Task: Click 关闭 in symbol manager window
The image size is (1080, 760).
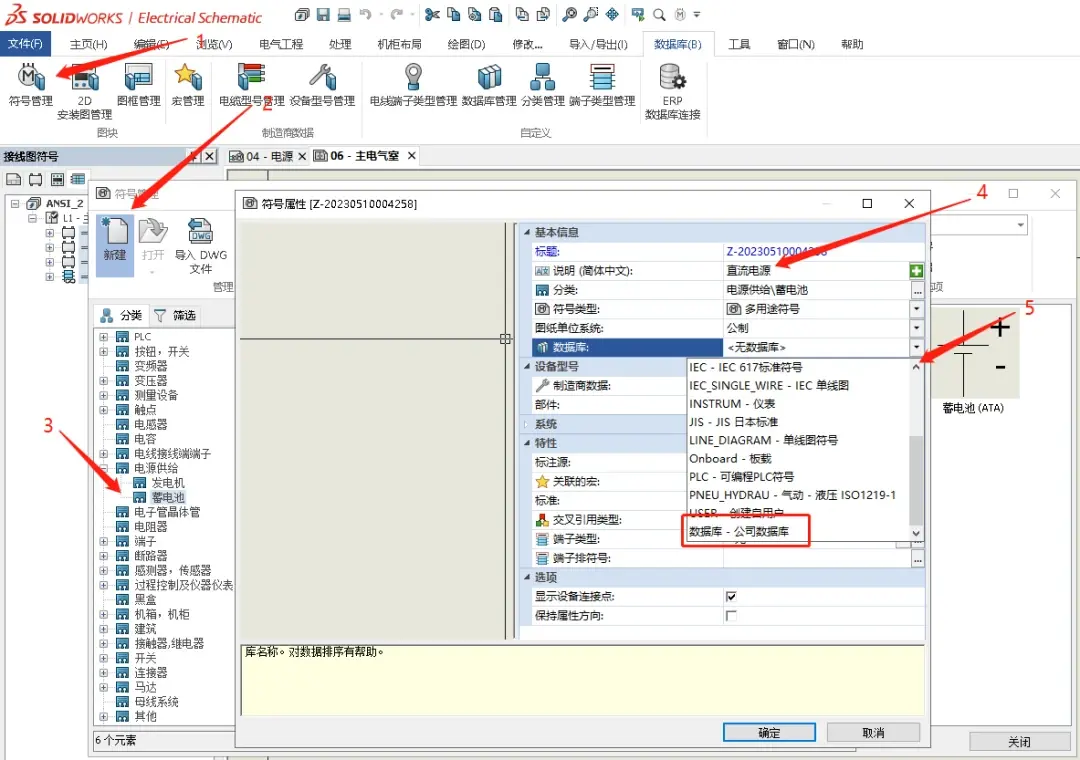Action: click(x=1019, y=742)
